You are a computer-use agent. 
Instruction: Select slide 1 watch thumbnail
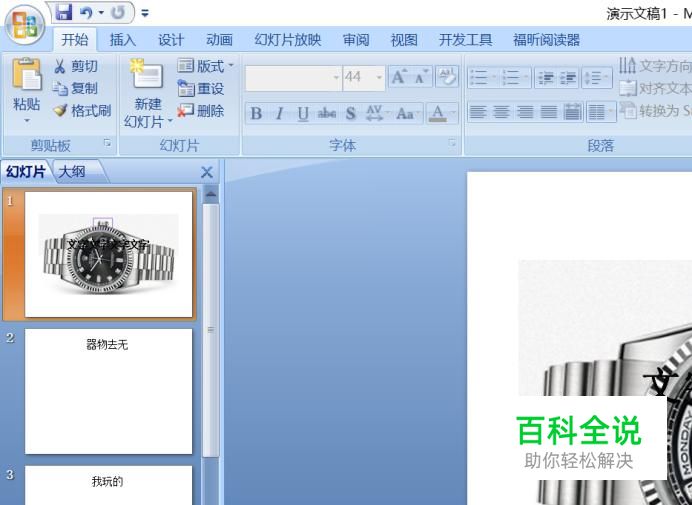tap(109, 254)
